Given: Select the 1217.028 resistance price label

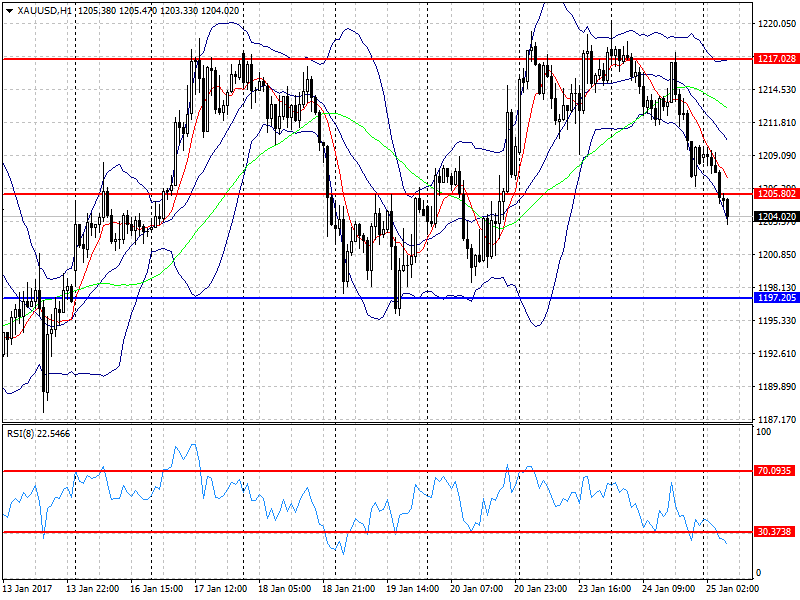Looking at the screenshot, I should click(776, 59).
